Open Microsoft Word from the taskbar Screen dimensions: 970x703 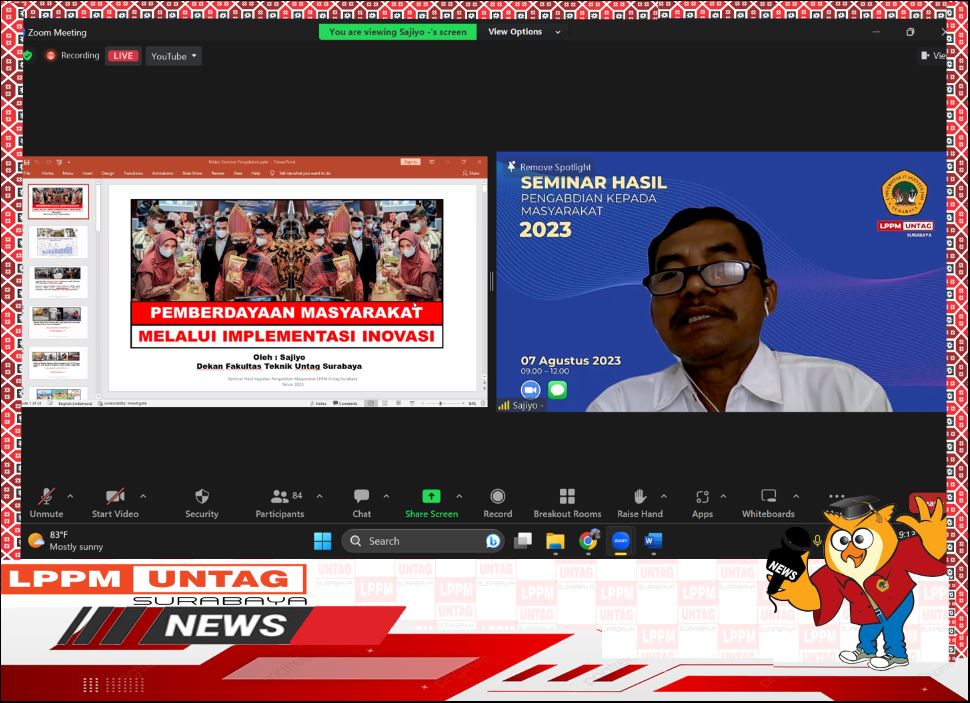(x=653, y=541)
